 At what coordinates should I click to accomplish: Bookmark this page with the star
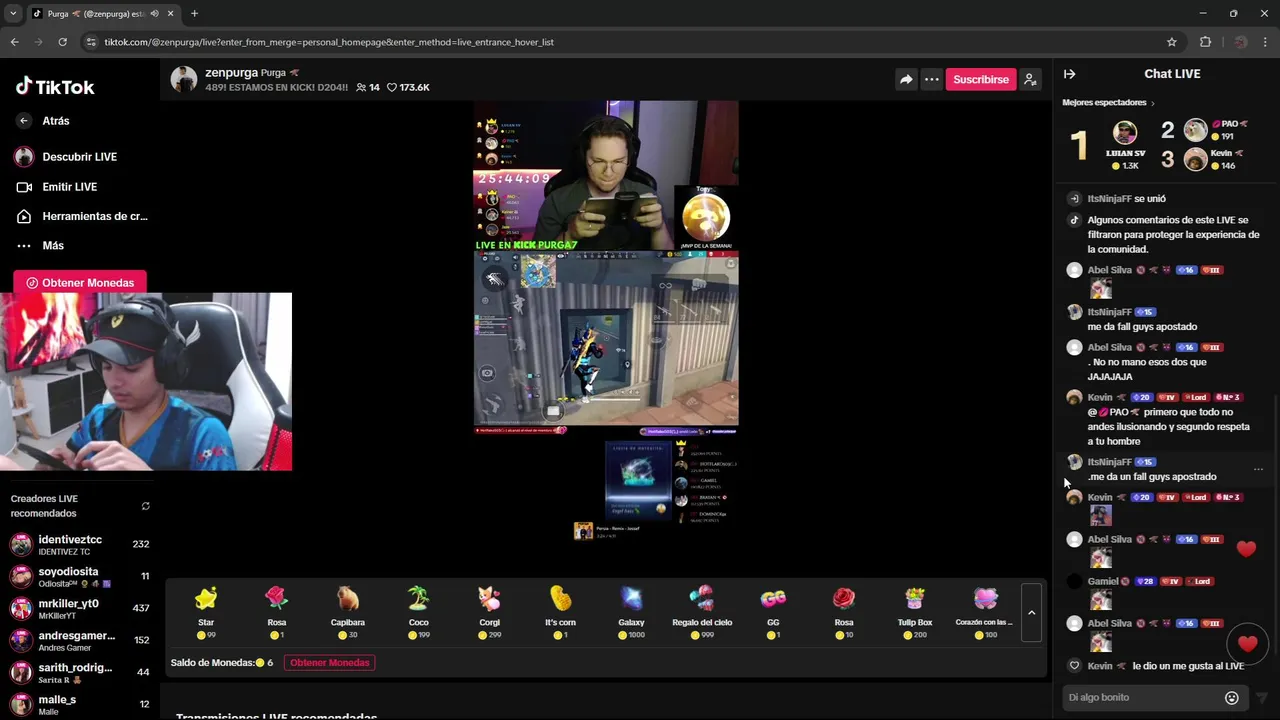(x=1172, y=42)
